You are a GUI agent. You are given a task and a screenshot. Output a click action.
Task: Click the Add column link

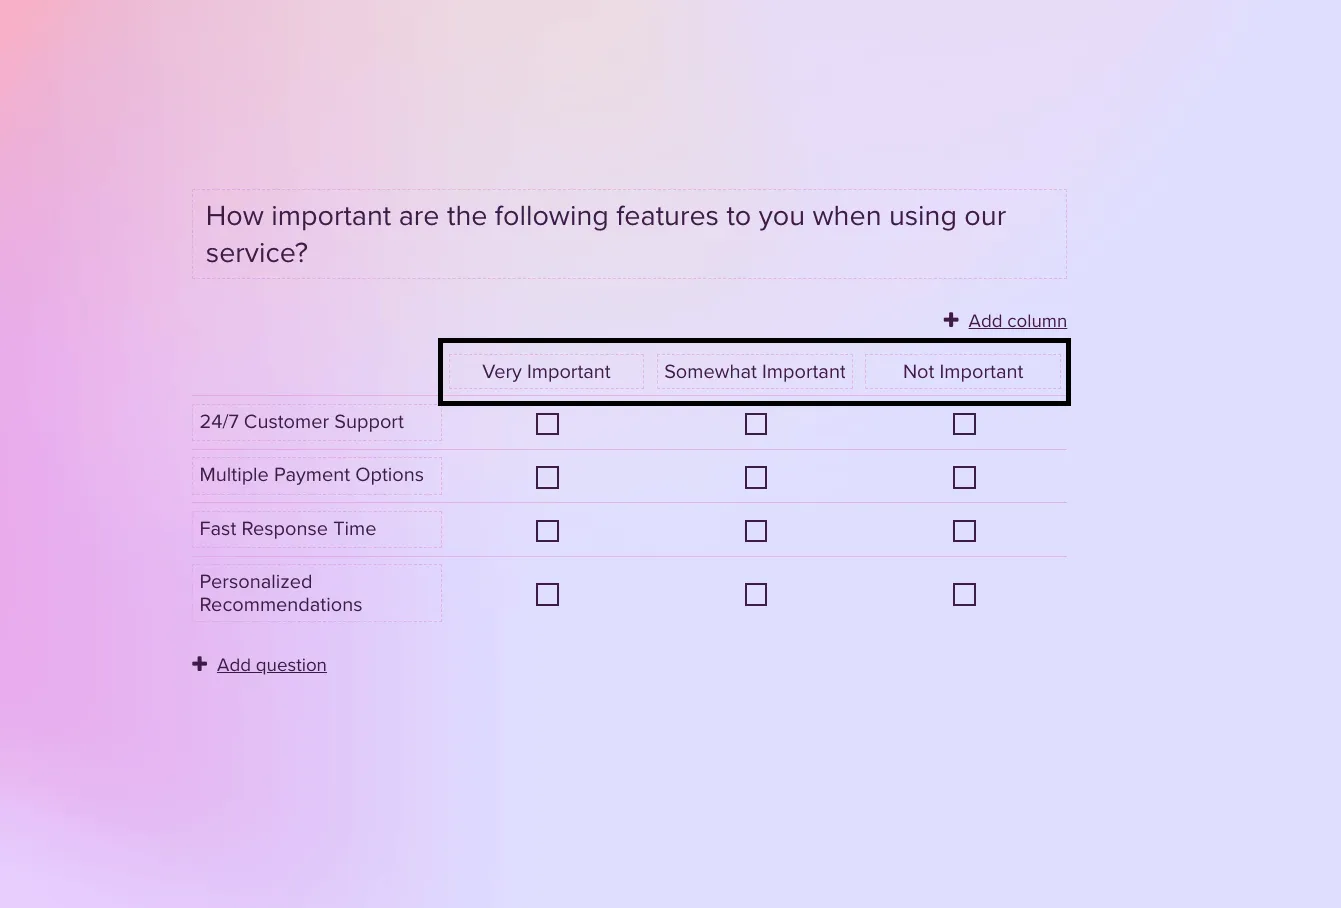click(x=1017, y=321)
